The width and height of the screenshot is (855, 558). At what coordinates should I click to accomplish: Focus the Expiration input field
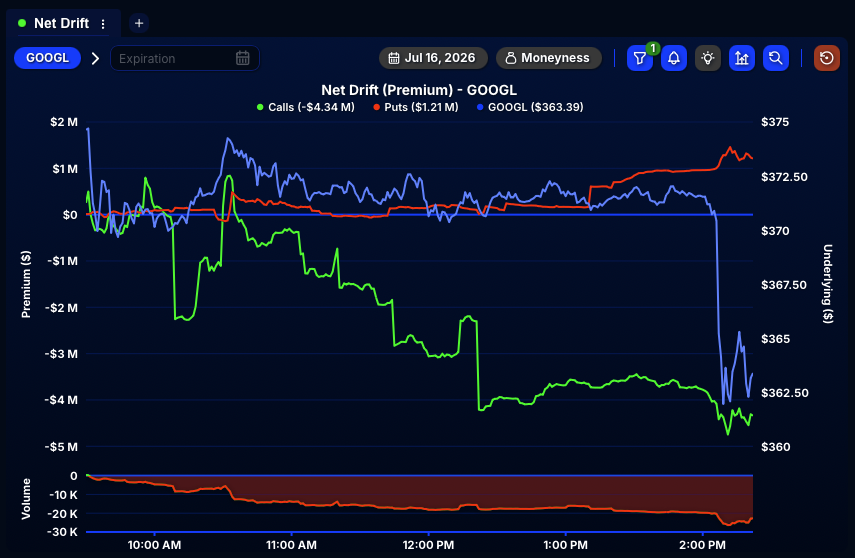[185, 58]
